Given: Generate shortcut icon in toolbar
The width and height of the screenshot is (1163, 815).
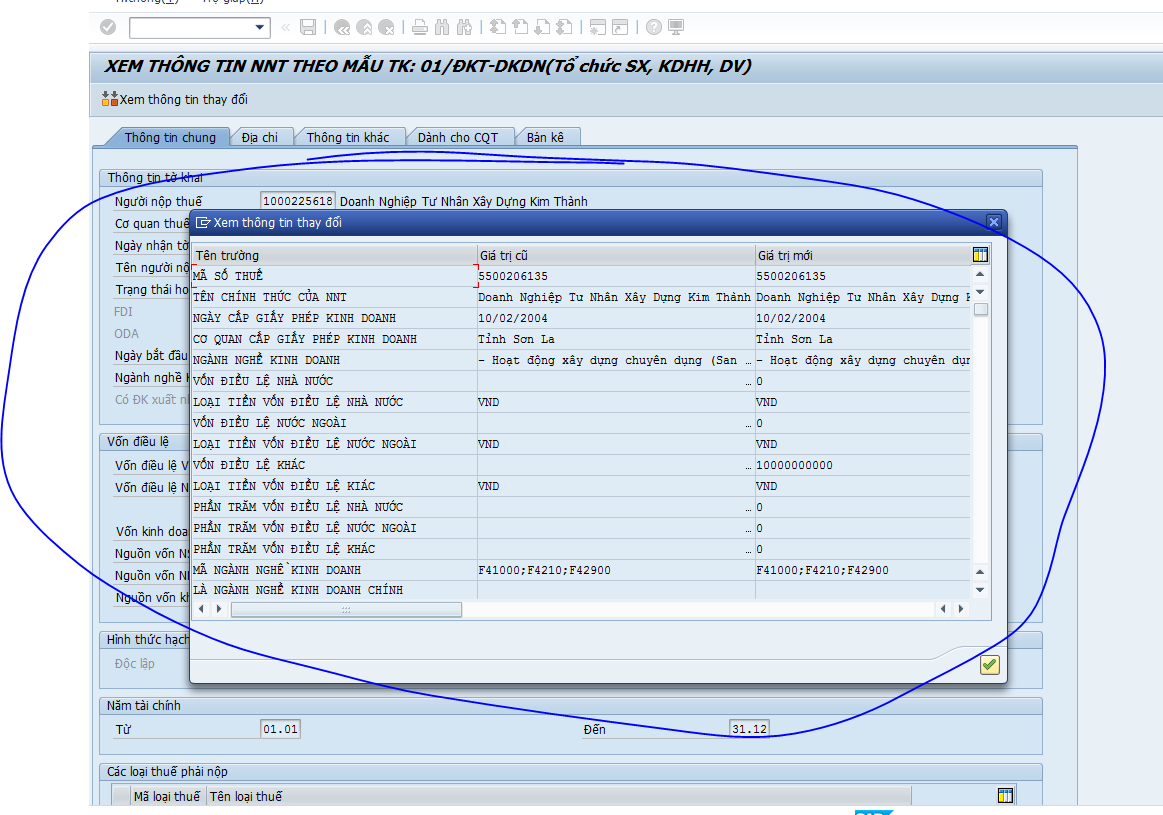Looking at the screenshot, I should 620,27.
